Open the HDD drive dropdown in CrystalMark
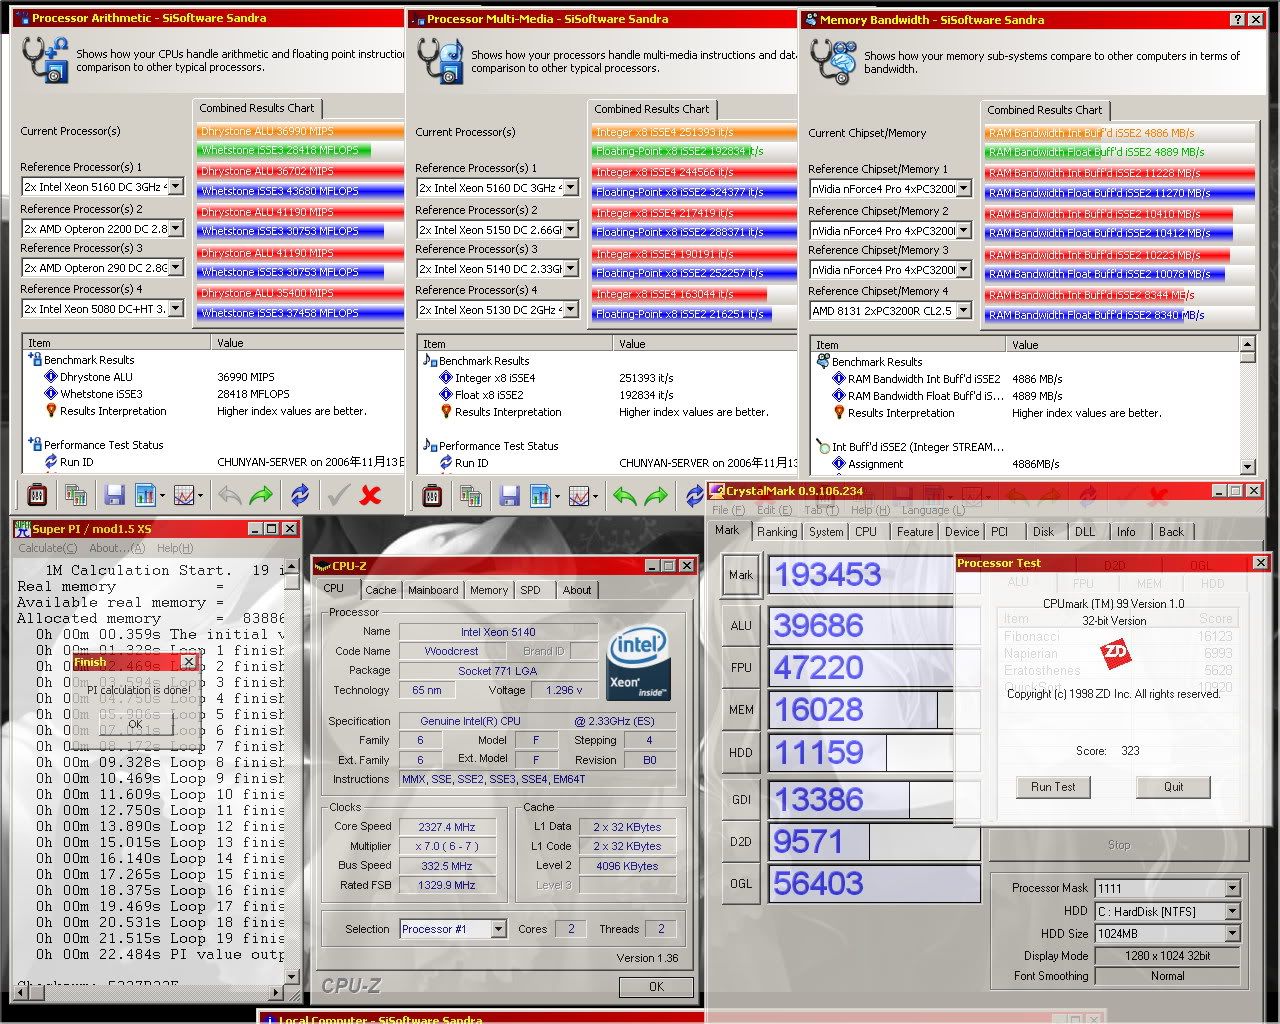The image size is (1280, 1024). coord(1232,911)
